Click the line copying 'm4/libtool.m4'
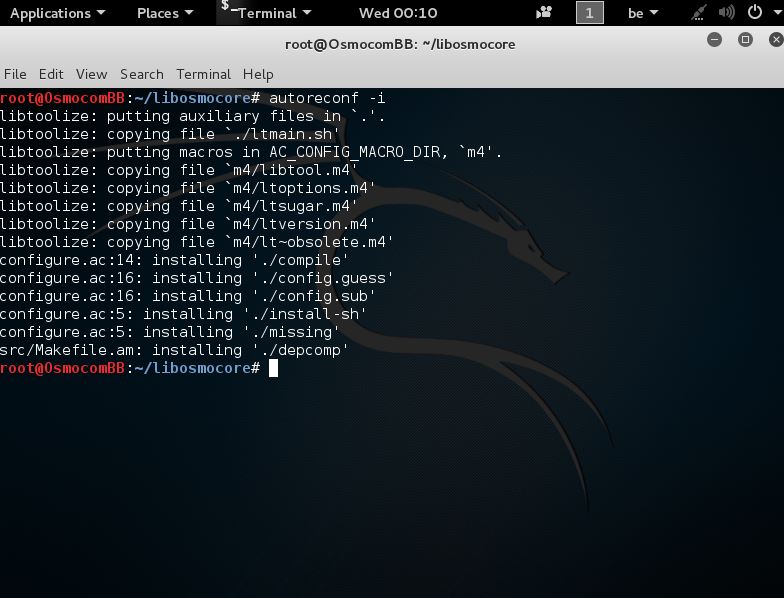Viewport: 784px width, 598px height. (x=179, y=170)
